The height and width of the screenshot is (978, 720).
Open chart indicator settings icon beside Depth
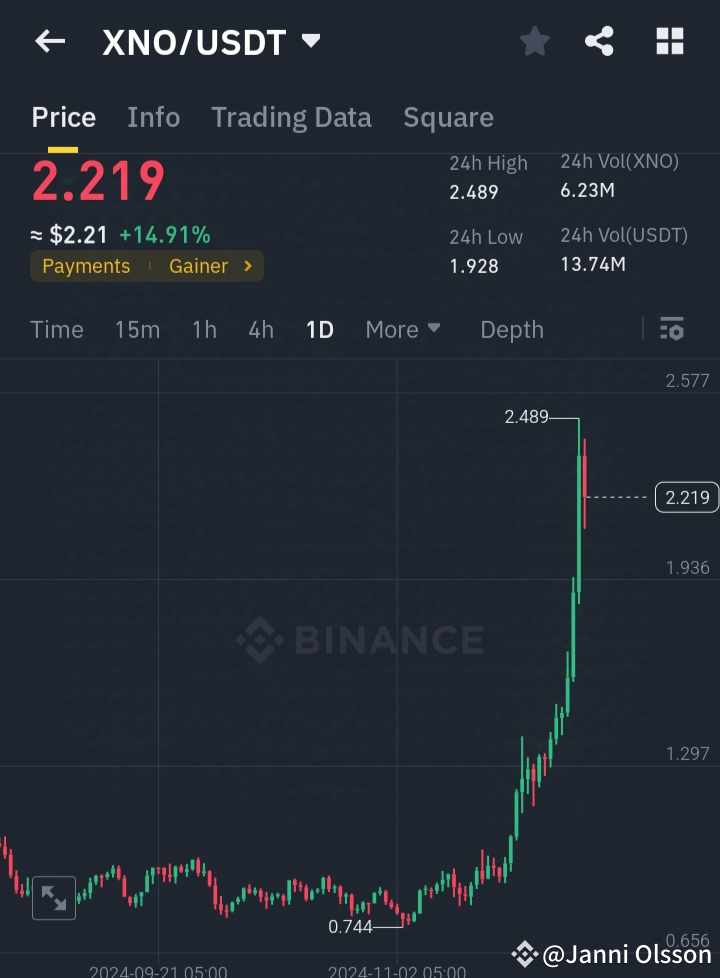point(671,329)
